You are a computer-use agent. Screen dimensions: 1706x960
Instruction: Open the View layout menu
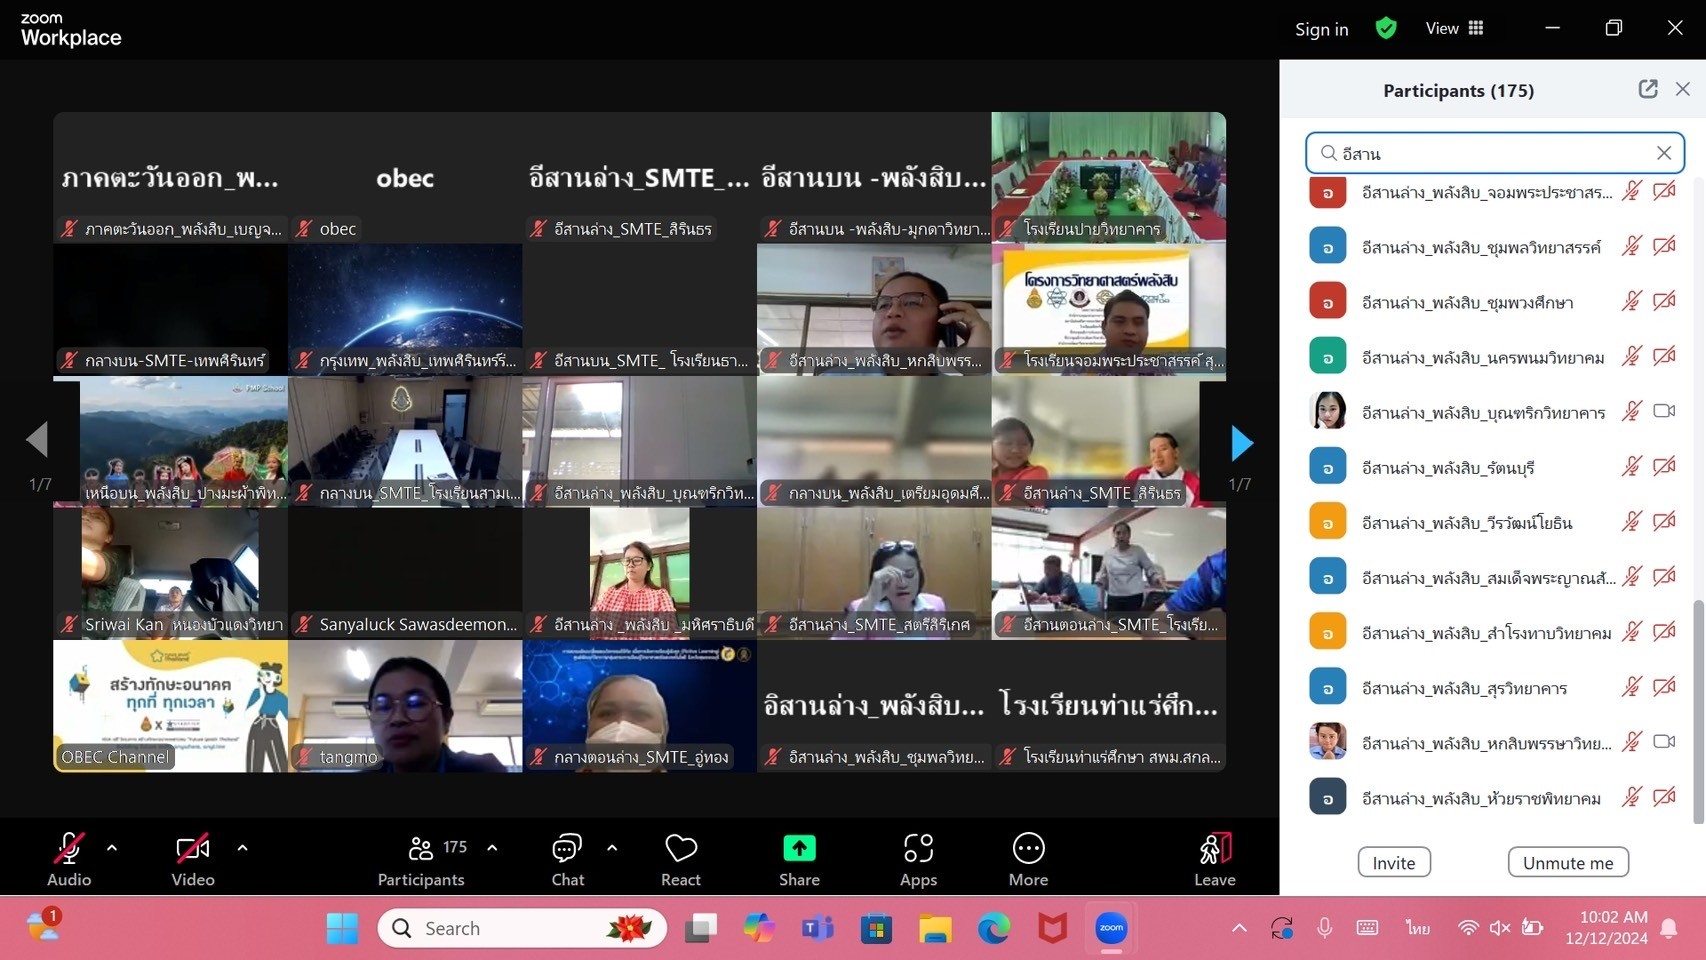1455,28
